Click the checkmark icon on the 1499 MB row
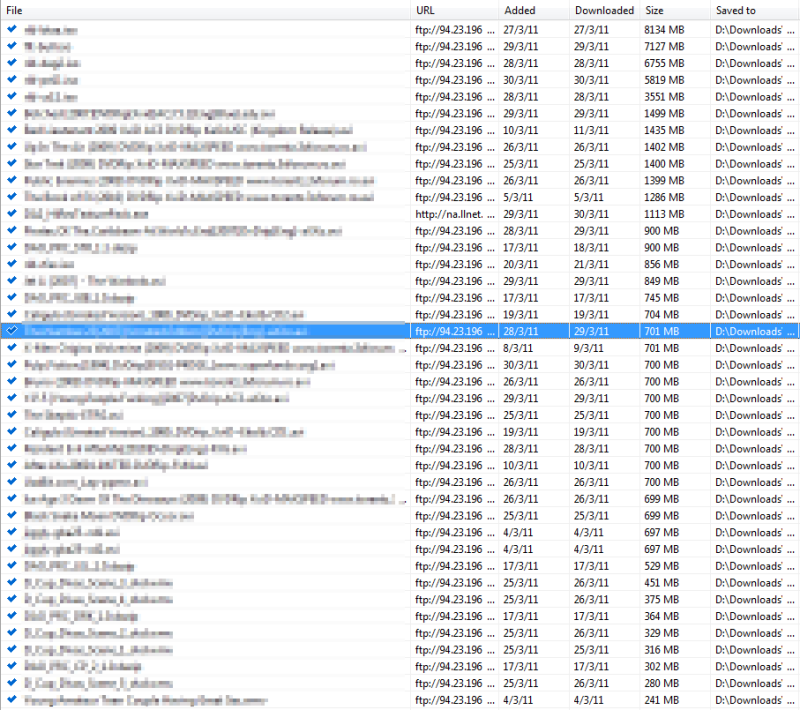800x710 pixels. (x=11, y=113)
